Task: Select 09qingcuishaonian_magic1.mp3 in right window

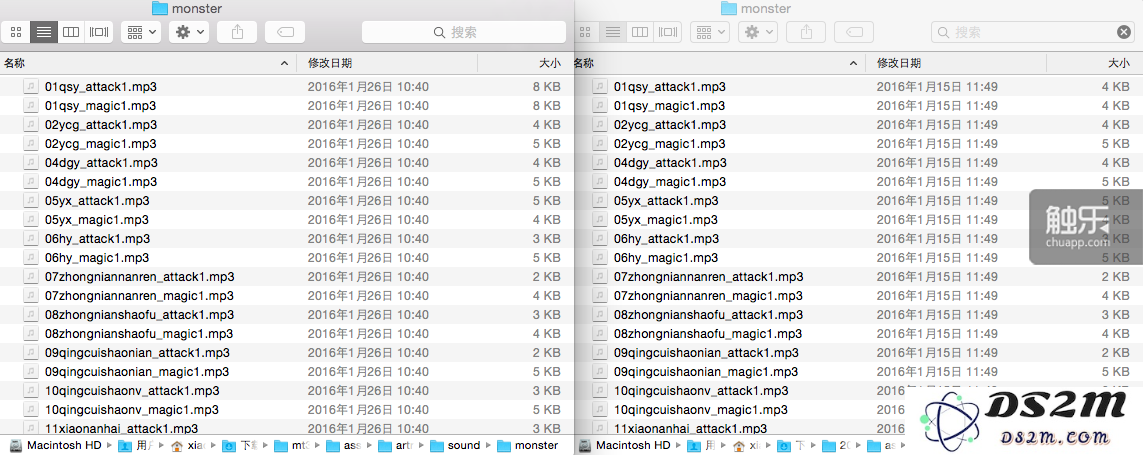Action: tap(706, 371)
